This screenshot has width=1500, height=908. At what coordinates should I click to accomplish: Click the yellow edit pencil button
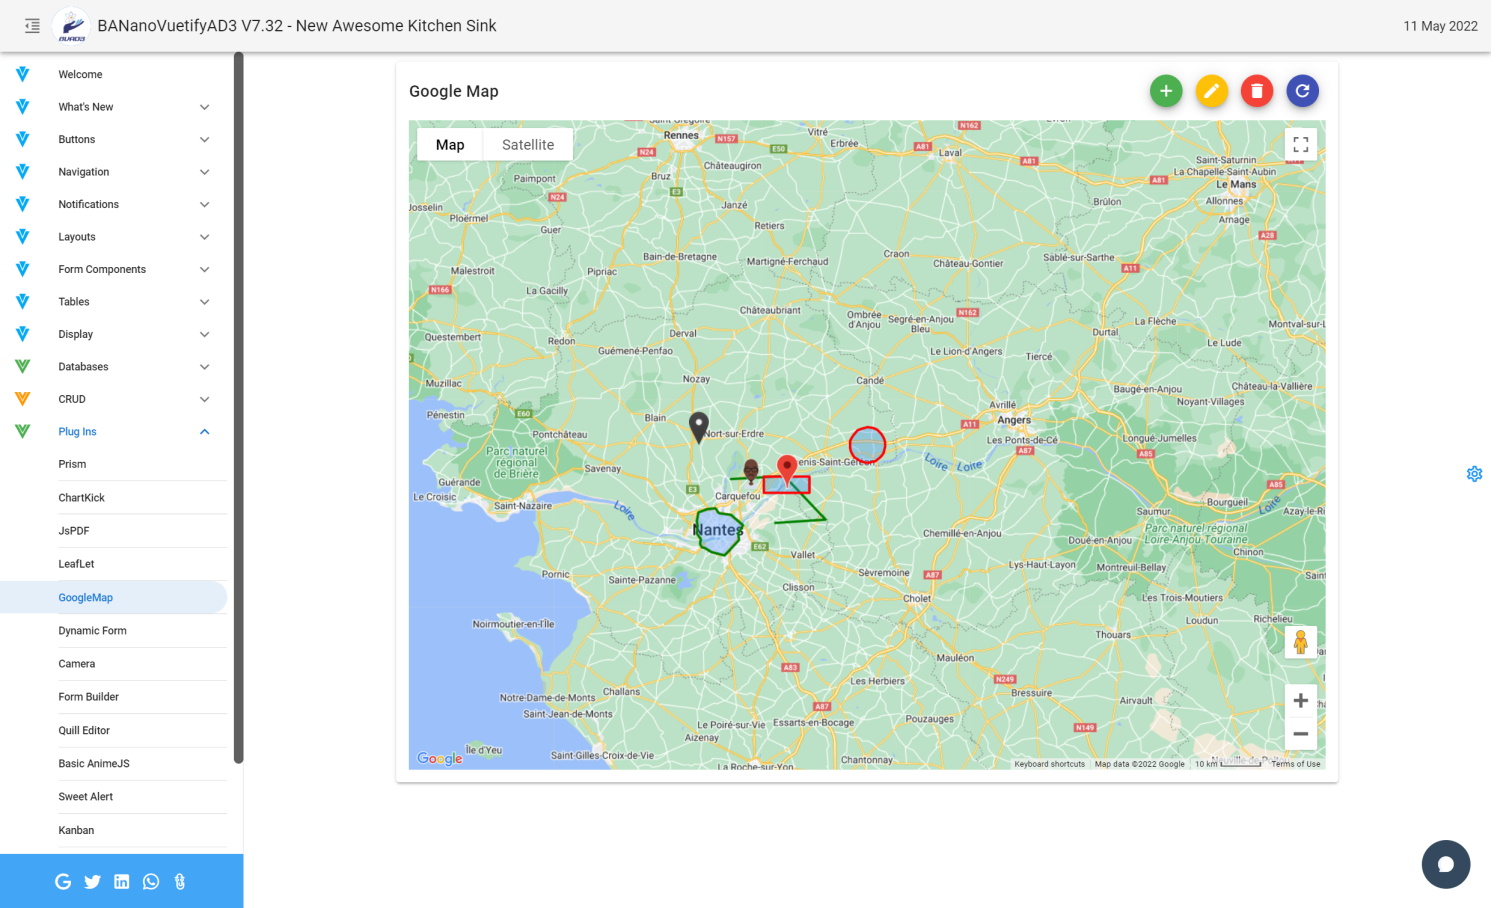1212,91
